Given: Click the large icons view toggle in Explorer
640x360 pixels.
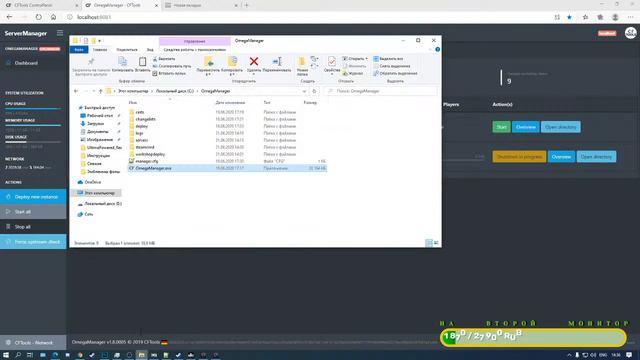Looking at the screenshot, I should click(x=436, y=243).
